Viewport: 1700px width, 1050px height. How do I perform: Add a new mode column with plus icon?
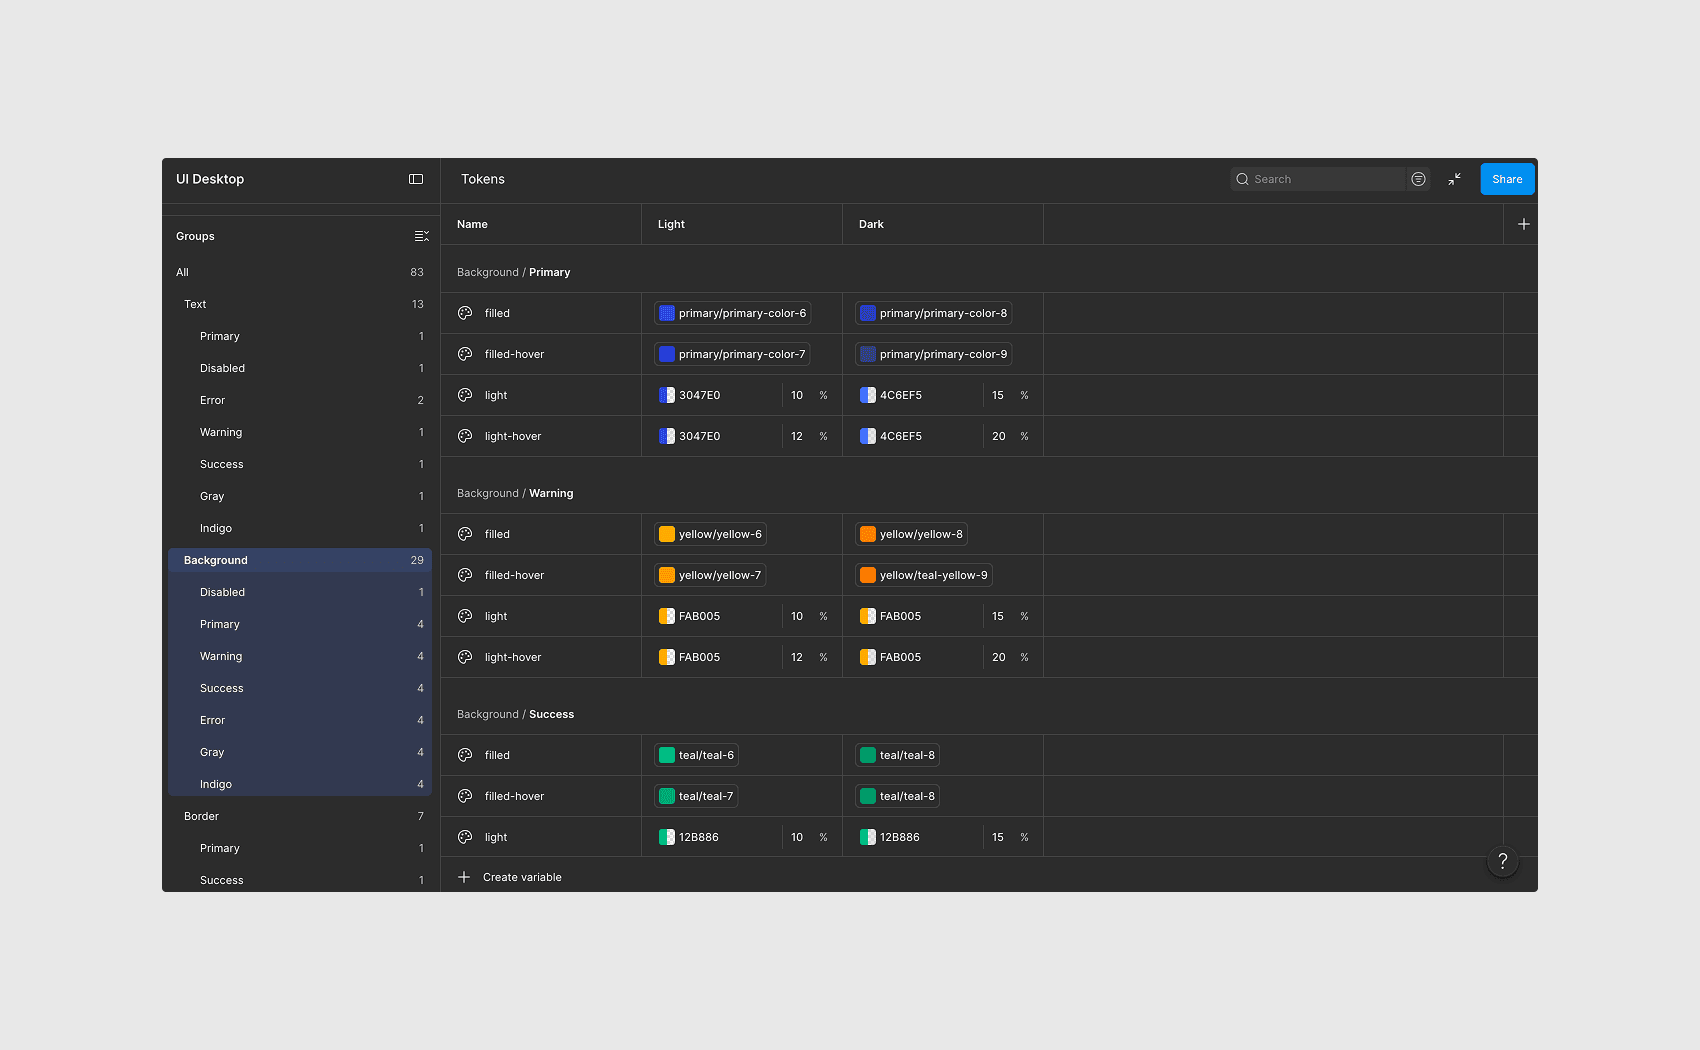(1523, 224)
